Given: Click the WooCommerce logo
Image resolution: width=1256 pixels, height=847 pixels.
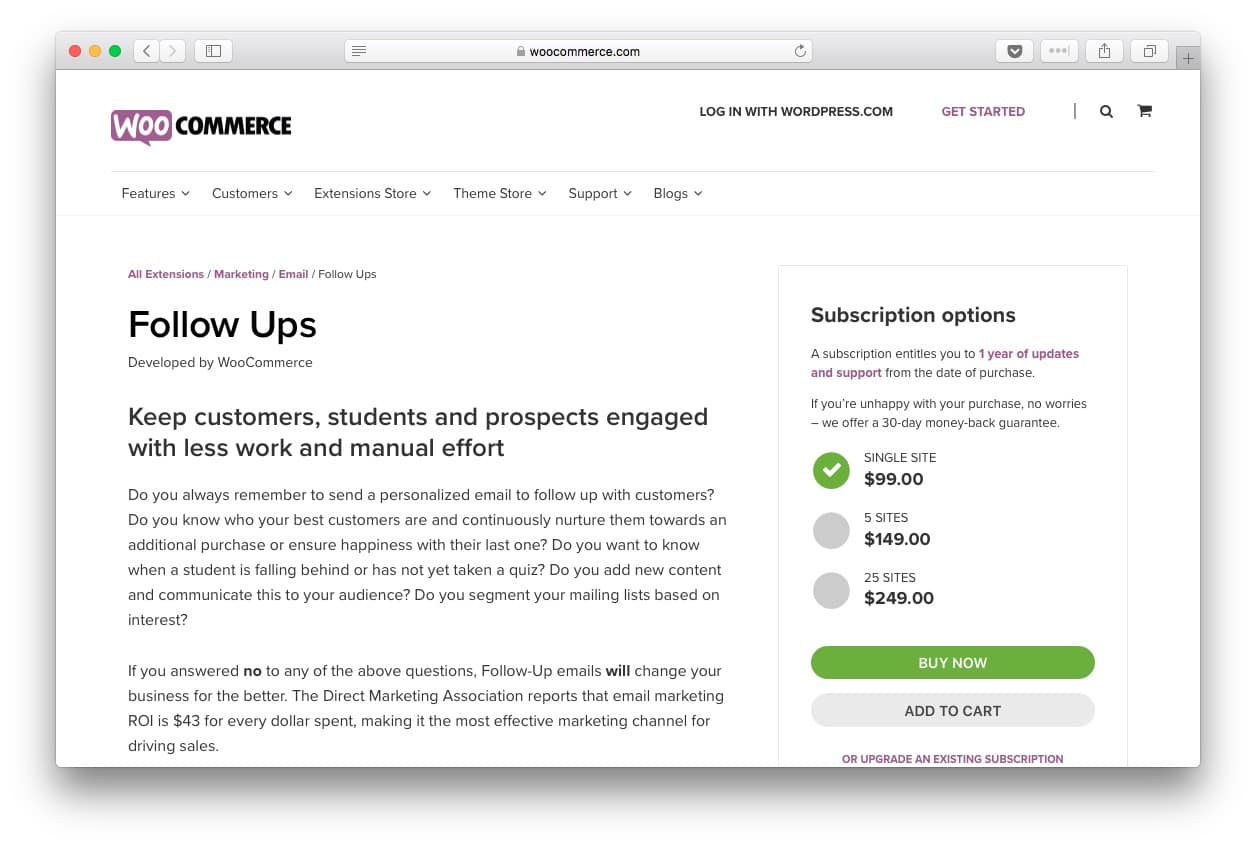Looking at the screenshot, I should pyautogui.click(x=201, y=127).
